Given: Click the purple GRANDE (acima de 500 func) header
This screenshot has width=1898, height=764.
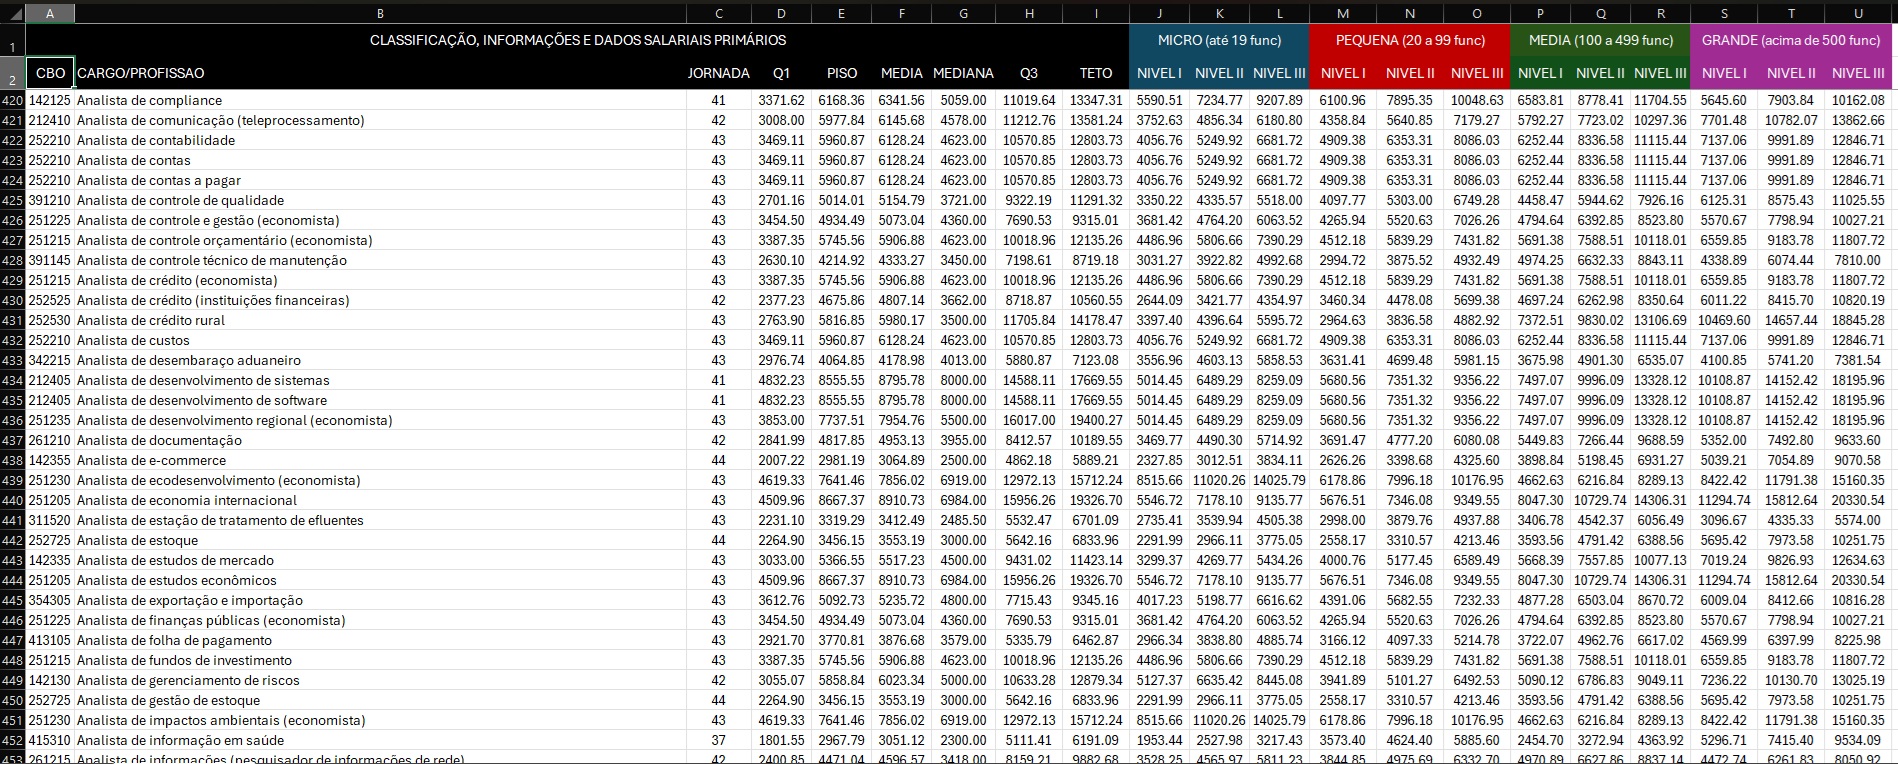Looking at the screenshot, I should pyautogui.click(x=1790, y=41).
